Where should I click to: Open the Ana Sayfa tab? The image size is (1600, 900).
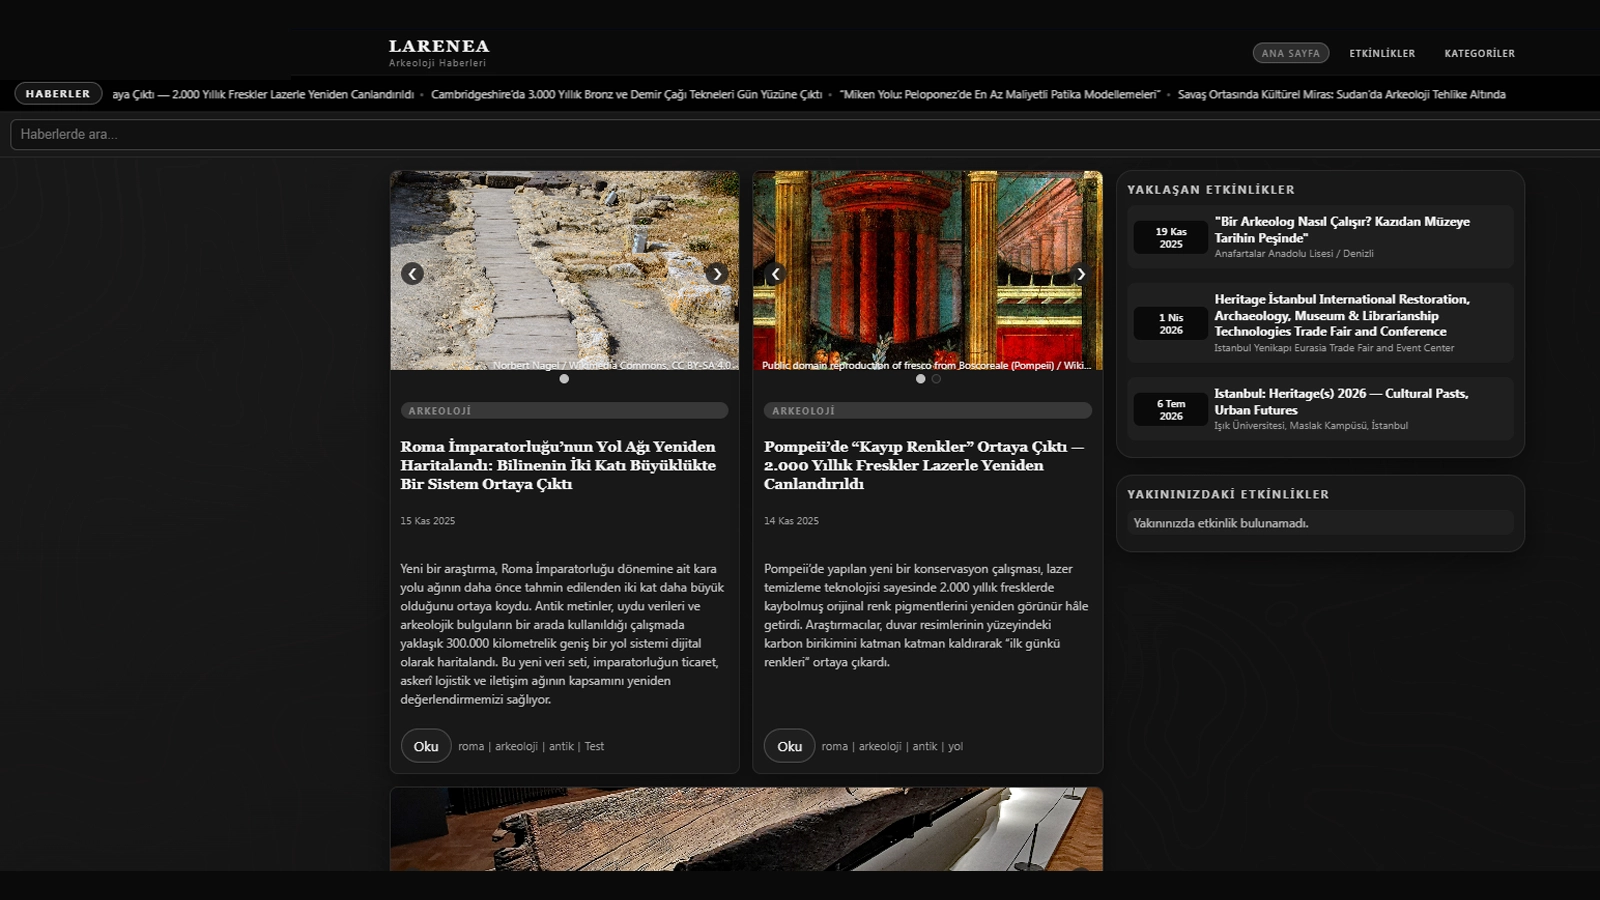coord(1290,53)
